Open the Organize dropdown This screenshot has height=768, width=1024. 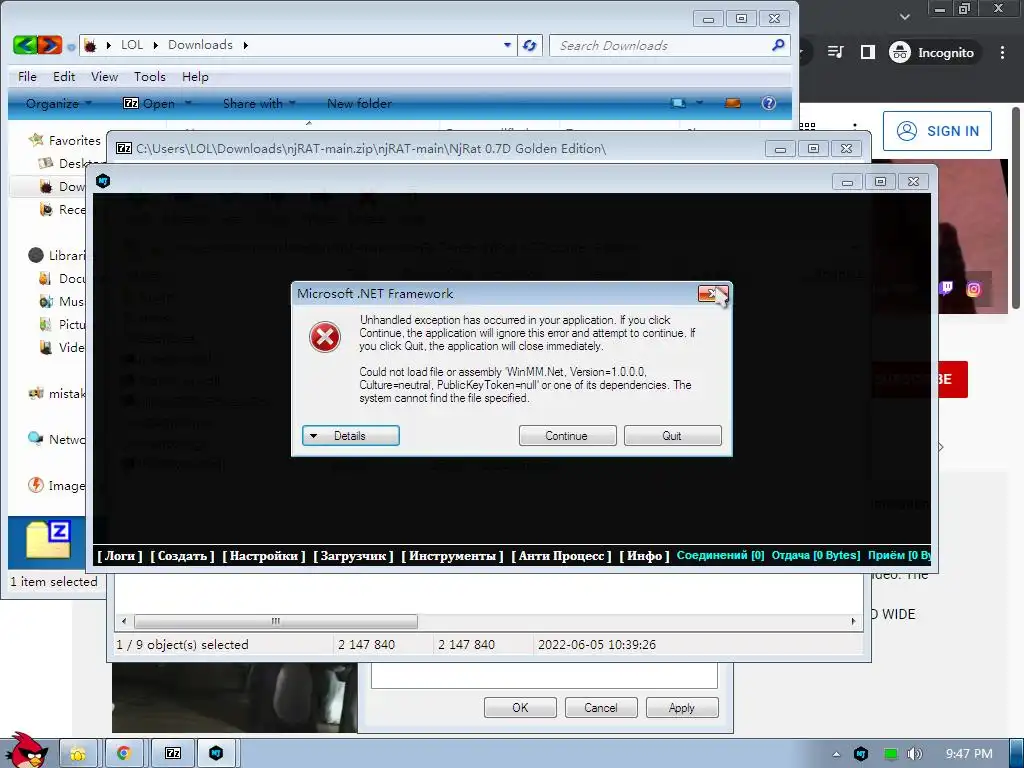point(59,103)
